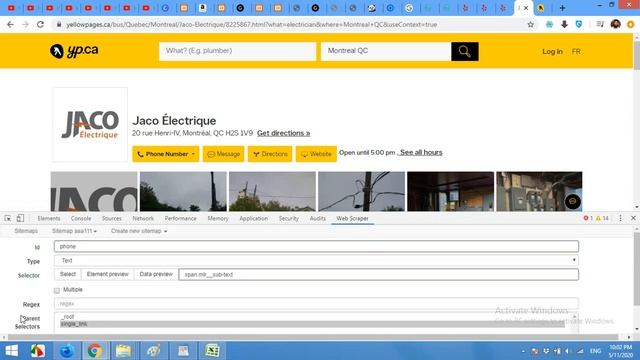This screenshot has width=640, height=360.
Task: Click the DevTools inspect element icon
Action: [x=8, y=218]
